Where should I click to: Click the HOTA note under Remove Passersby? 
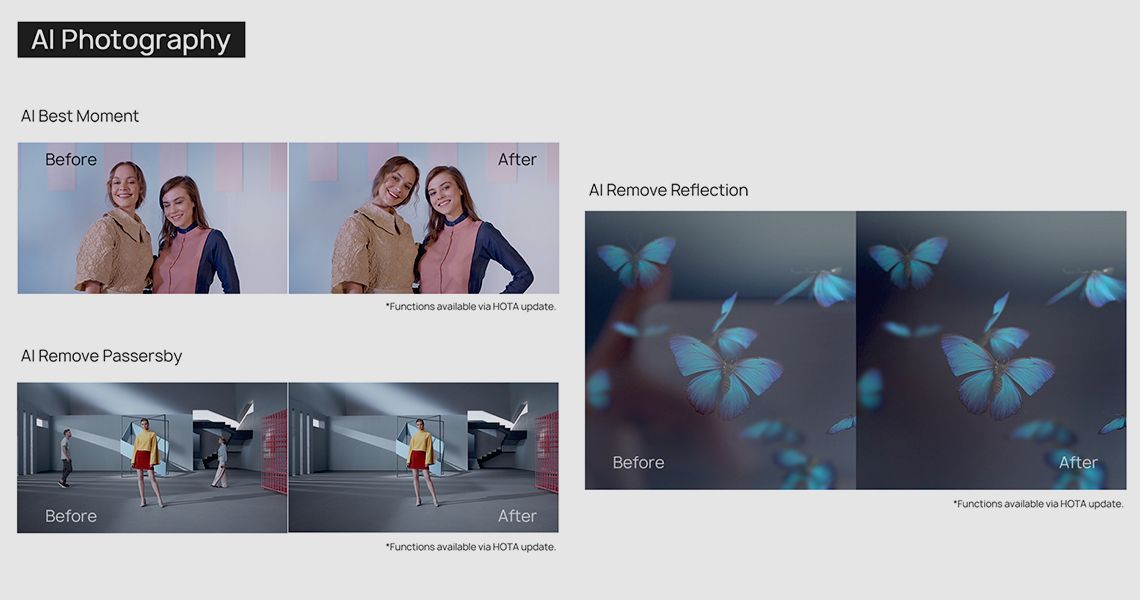[x=470, y=547]
